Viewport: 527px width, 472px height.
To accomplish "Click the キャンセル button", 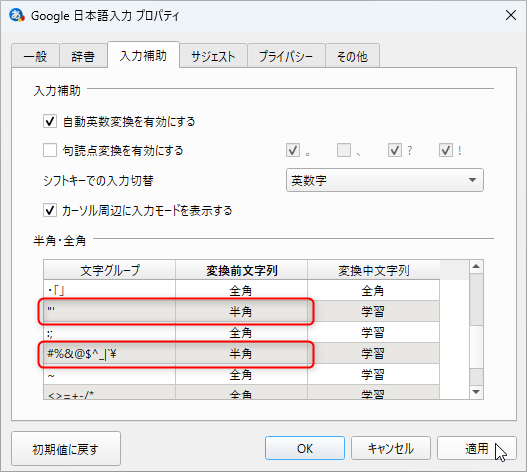I will (x=391, y=448).
